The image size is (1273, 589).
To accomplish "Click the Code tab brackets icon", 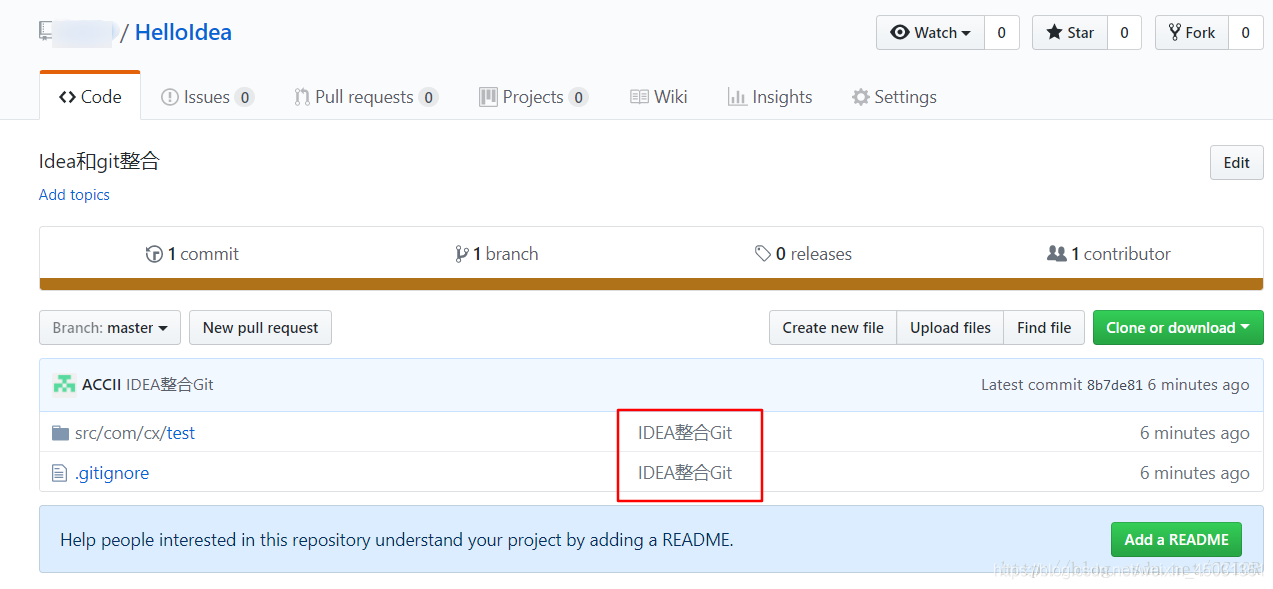I will pyautogui.click(x=67, y=97).
